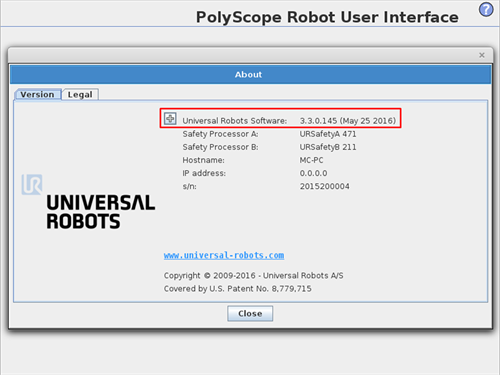Expand software details with the plus icon
This screenshot has width=500, height=375.
[170, 118]
